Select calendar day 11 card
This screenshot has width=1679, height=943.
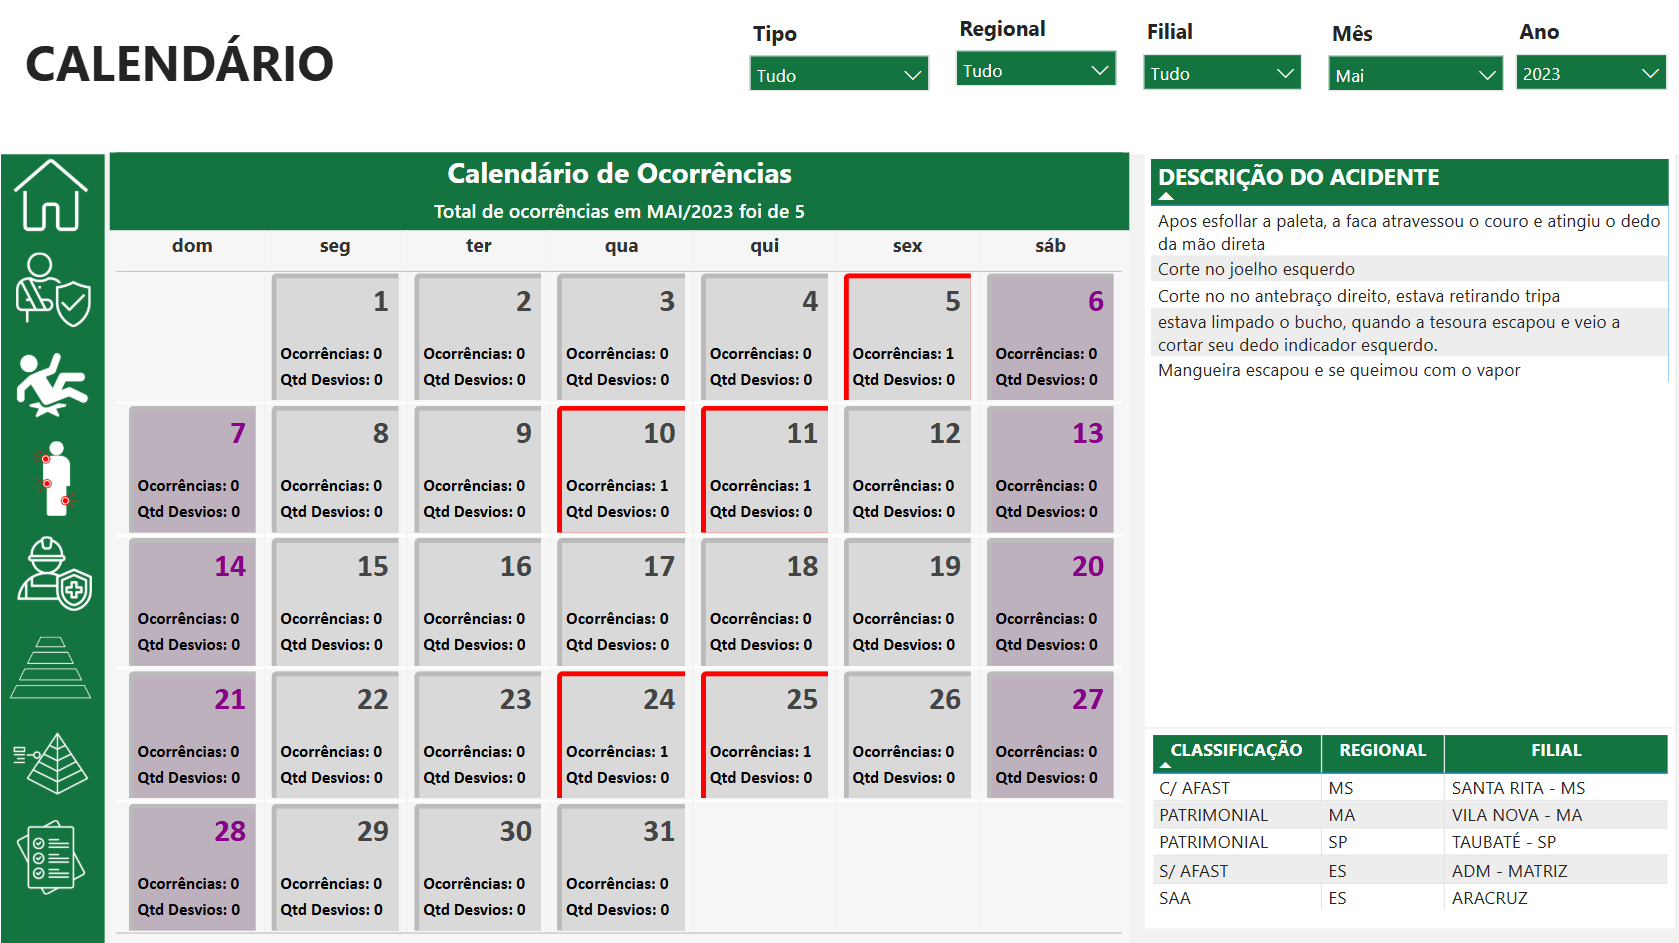pos(765,469)
